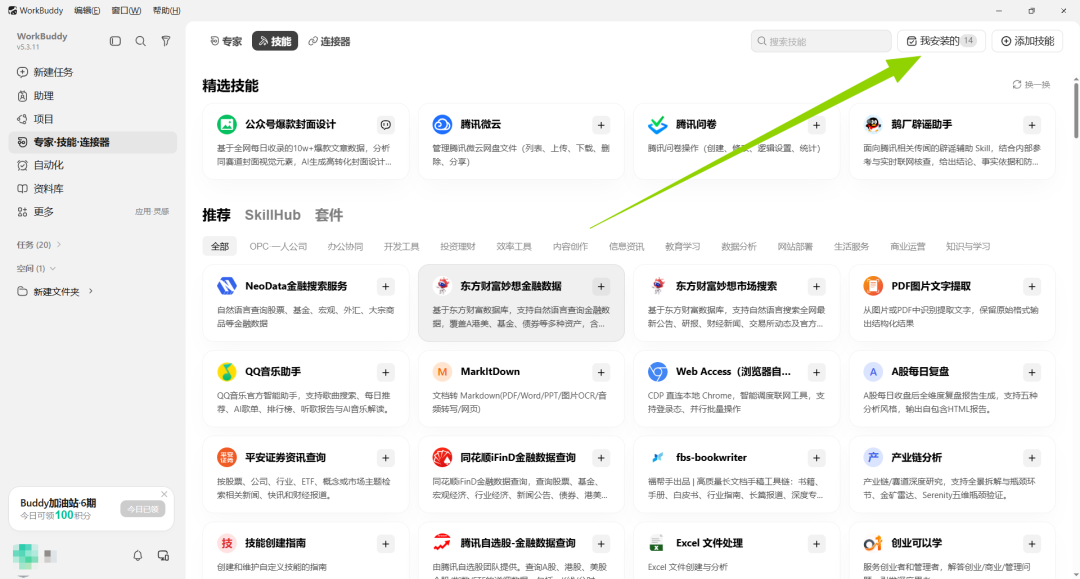Add PDF图片文字提取 with plus button
The height and width of the screenshot is (579, 1080).
tap(1032, 286)
